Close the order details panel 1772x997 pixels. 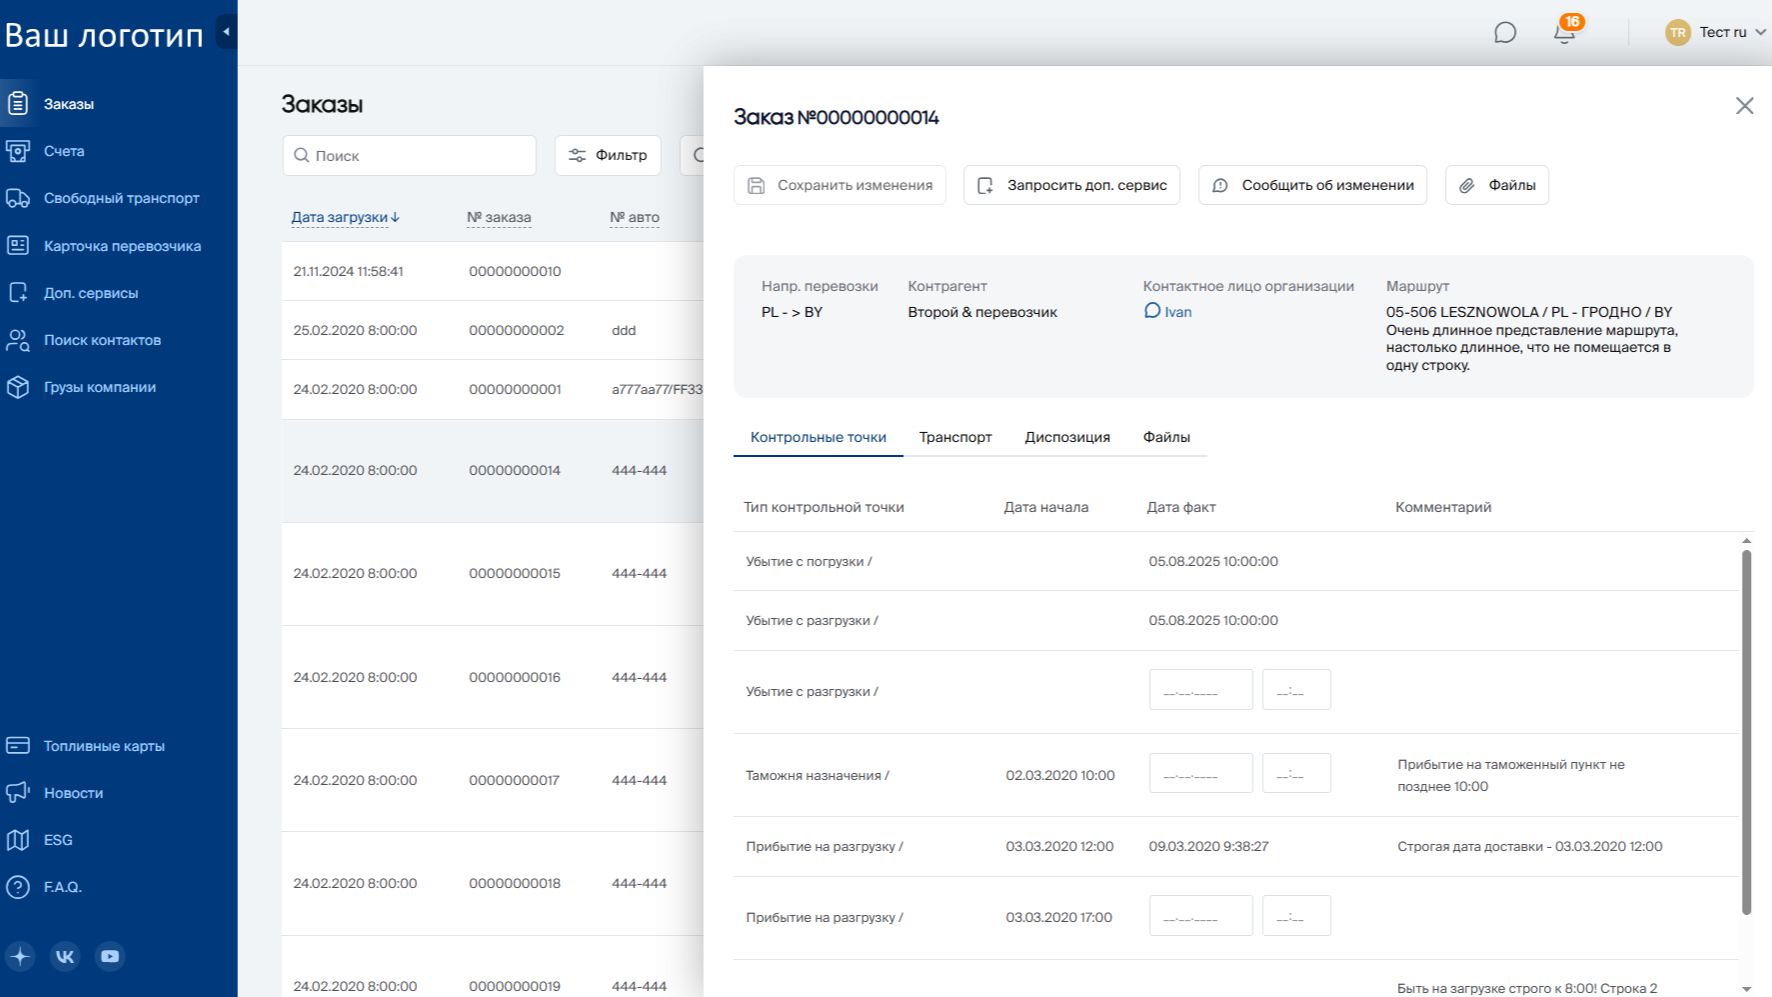point(1745,106)
